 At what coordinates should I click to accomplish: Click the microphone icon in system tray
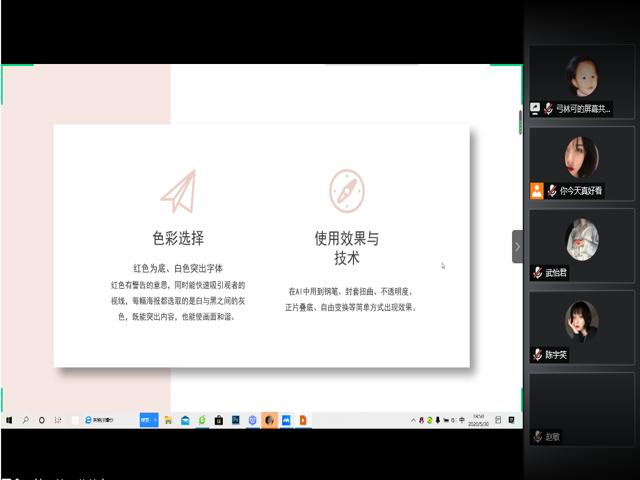(x=438, y=420)
